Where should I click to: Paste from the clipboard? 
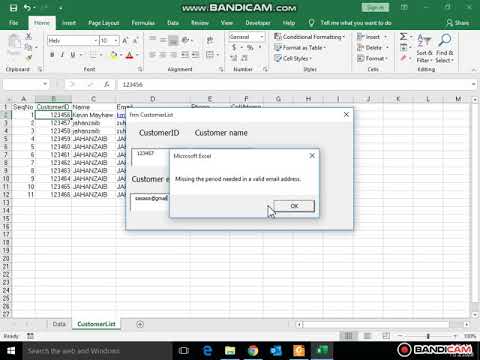(x=14, y=45)
